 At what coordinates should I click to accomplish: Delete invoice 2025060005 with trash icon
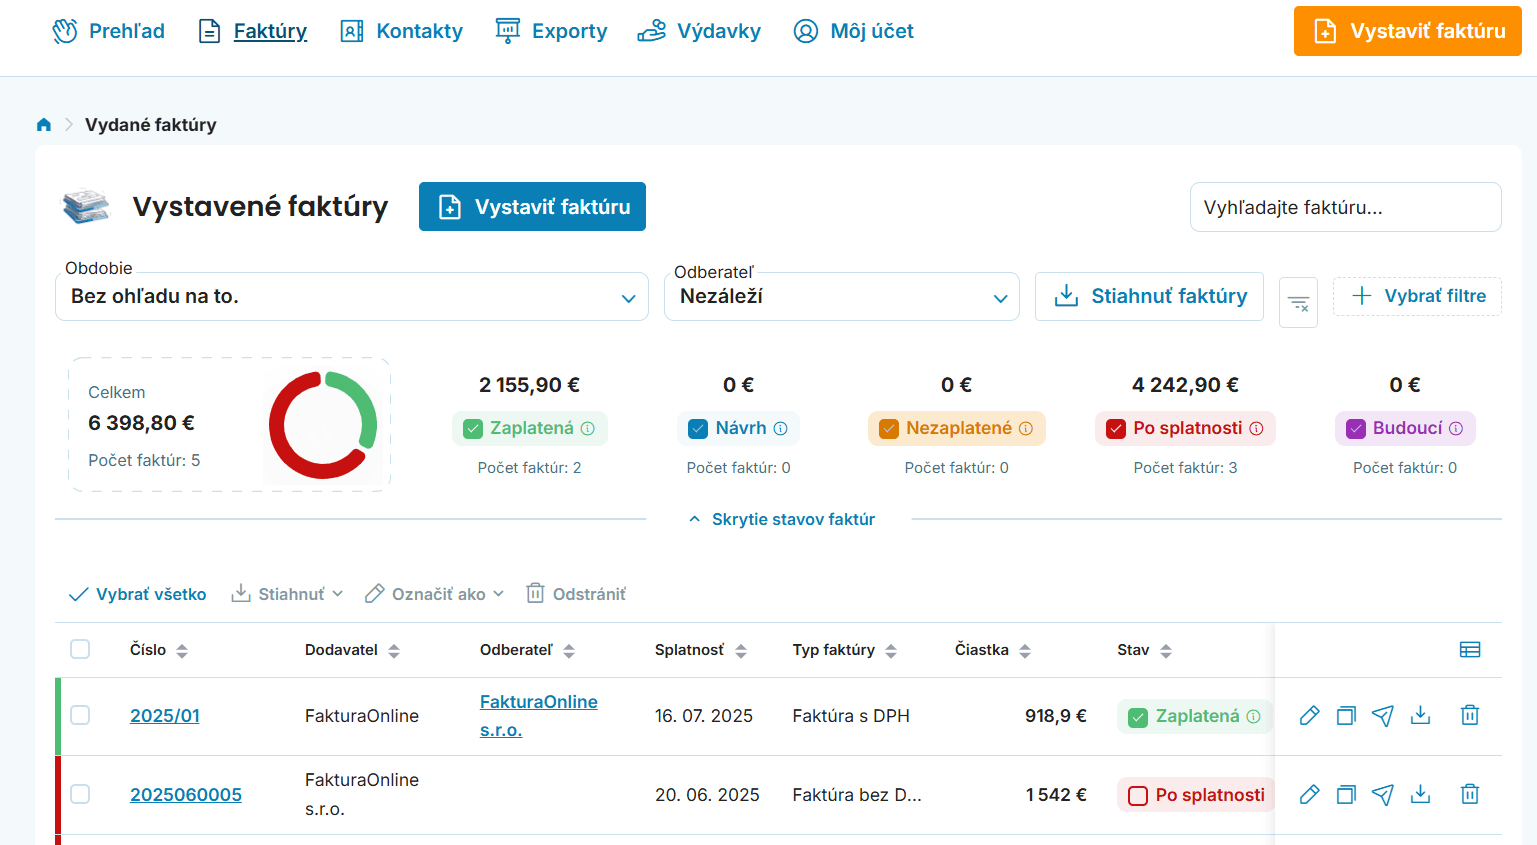click(x=1469, y=794)
